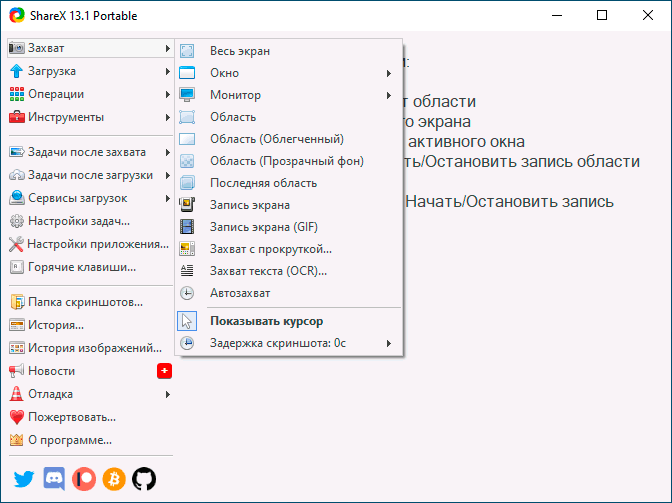Expand the Монитор submenu arrow

pyautogui.click(x=389, y=95)
